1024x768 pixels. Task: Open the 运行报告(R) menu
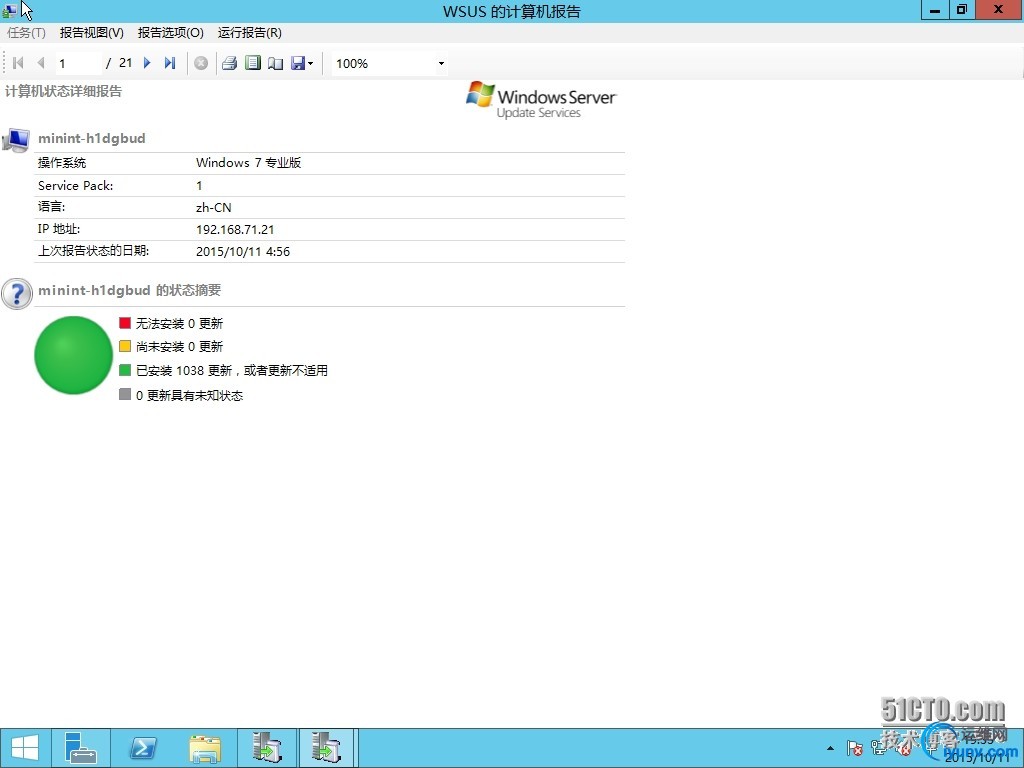(x=249, y=33)
